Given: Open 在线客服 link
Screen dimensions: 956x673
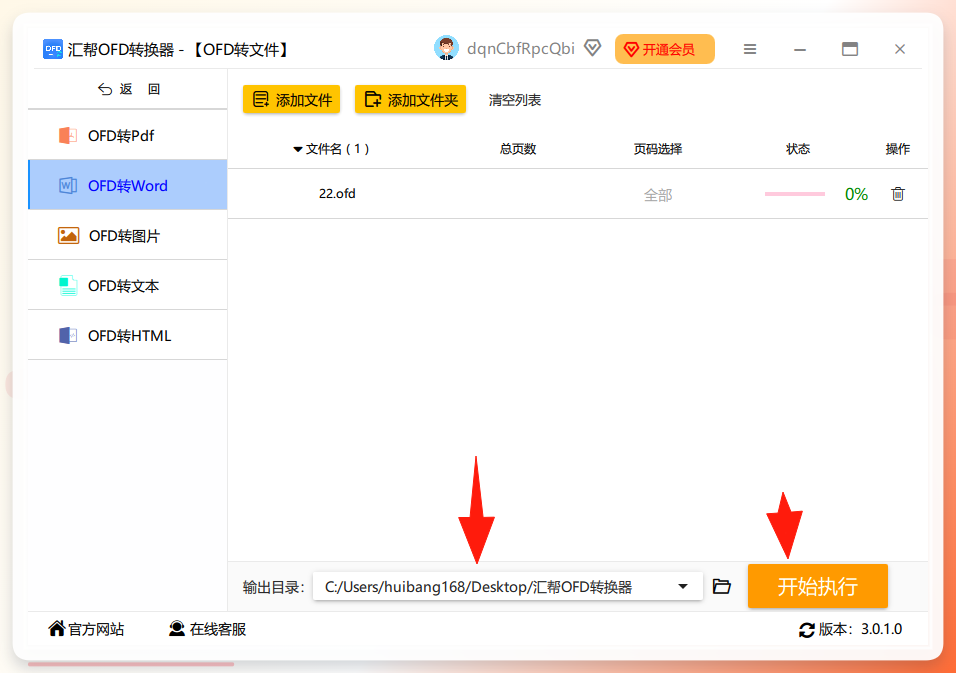Looking at the screenshot, I should click(207, 629).
